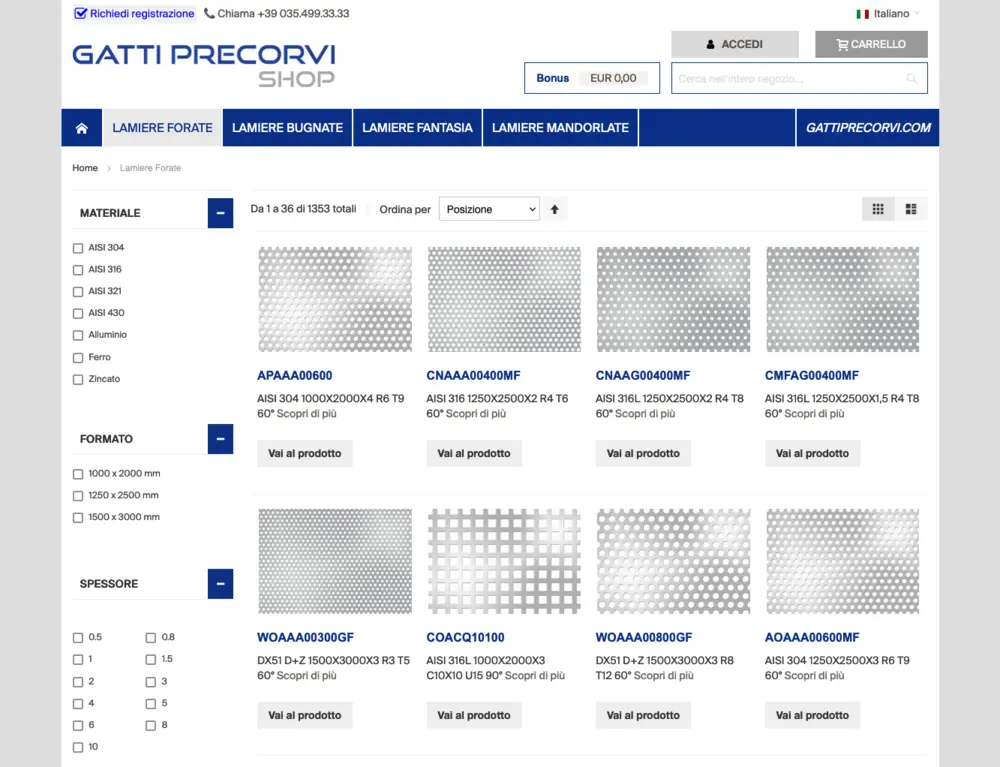
Task: Check the 1000 x 2000 mm format
Action: point(78,474)
